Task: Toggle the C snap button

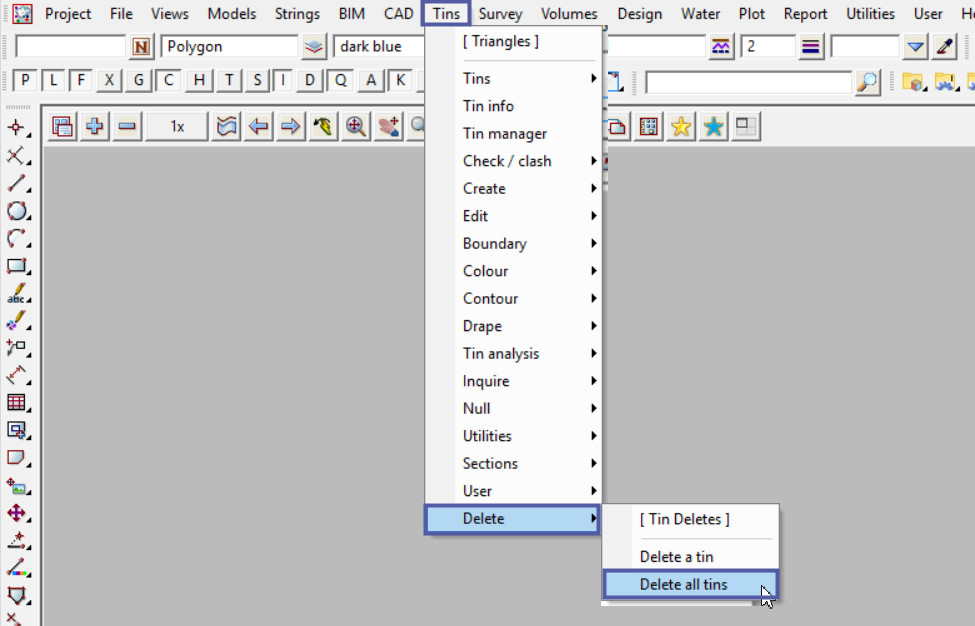Action: (x=168, y=80)
